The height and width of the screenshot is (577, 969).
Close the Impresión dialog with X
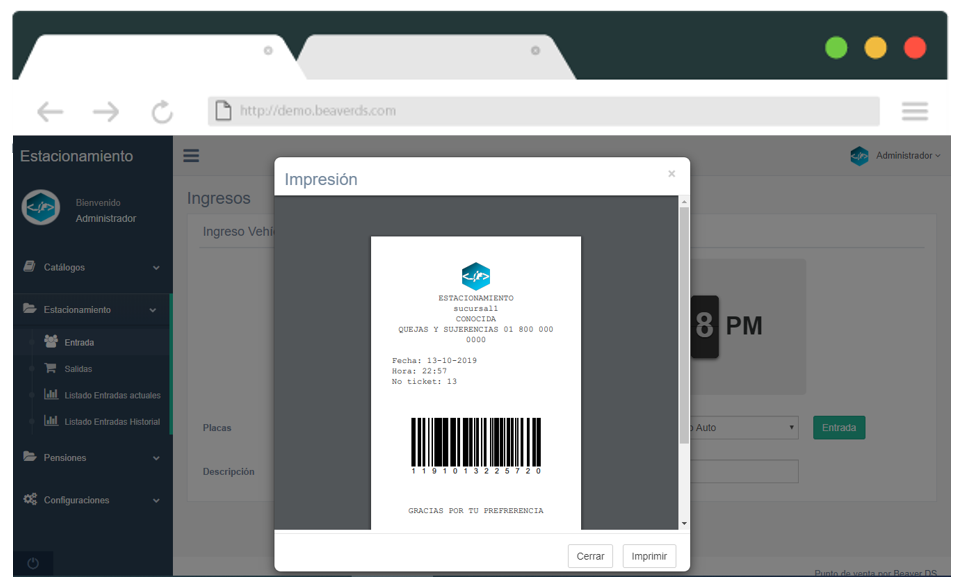click(671, 174)
